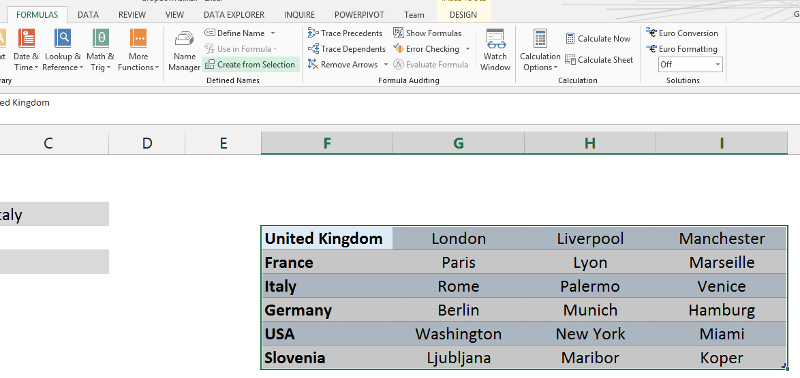Select column I header
Image resolution: width=800 pixels, height=378 pixels.
(721, 143)
